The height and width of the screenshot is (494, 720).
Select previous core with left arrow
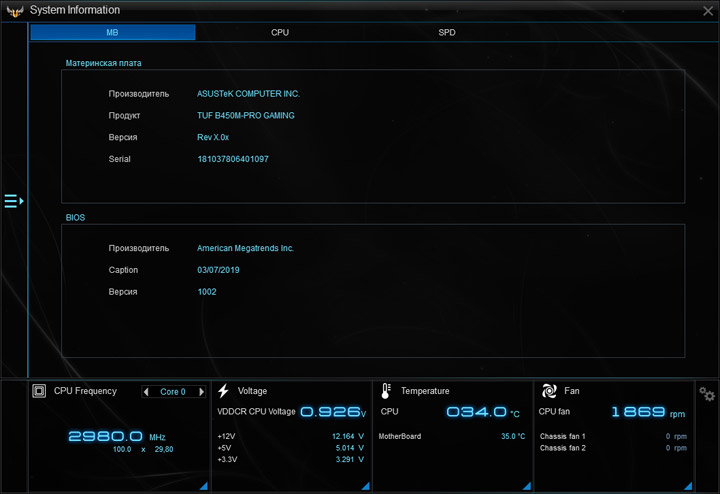tap(146, 392)
